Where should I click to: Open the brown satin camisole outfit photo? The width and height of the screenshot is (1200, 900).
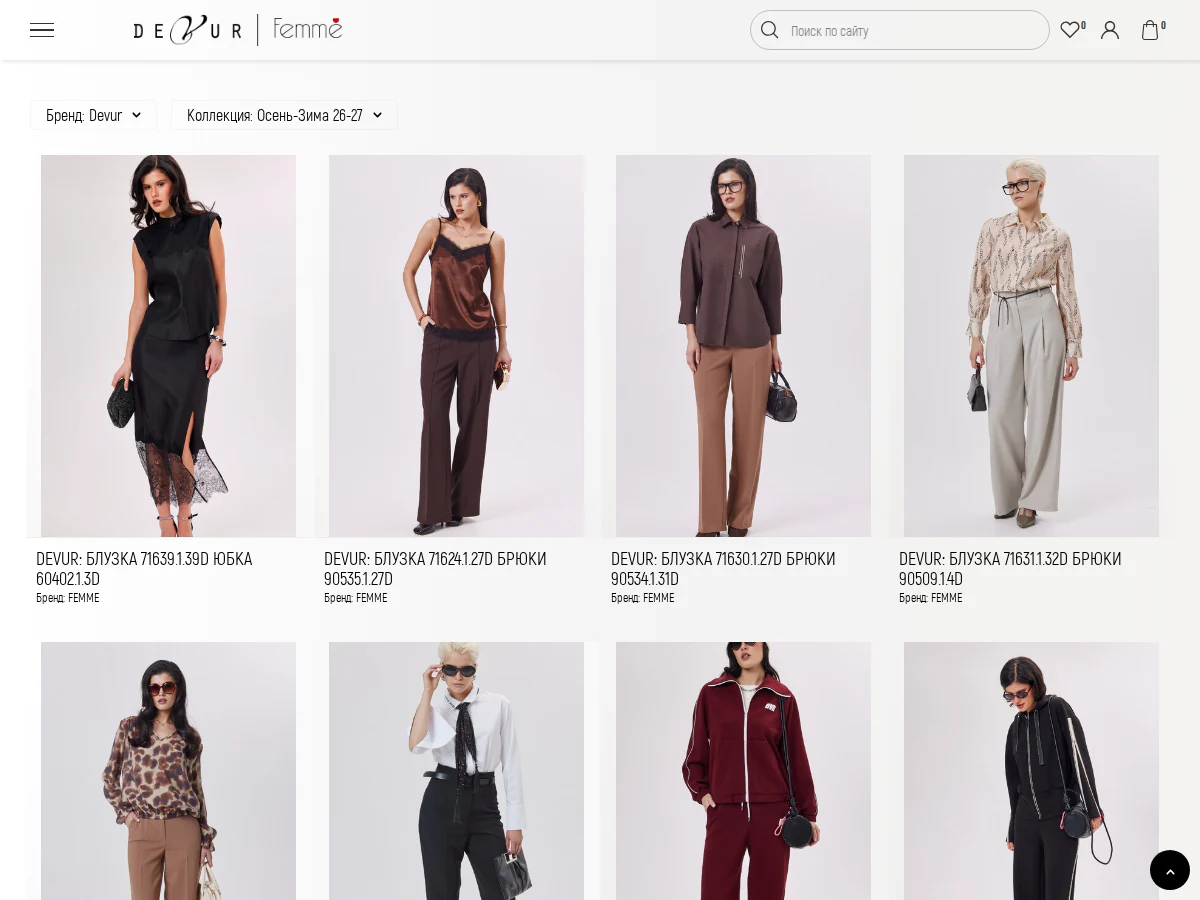pos(456,346)
